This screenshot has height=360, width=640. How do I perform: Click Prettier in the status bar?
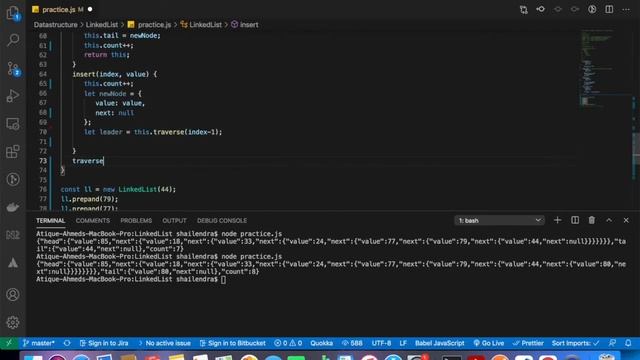528,343
